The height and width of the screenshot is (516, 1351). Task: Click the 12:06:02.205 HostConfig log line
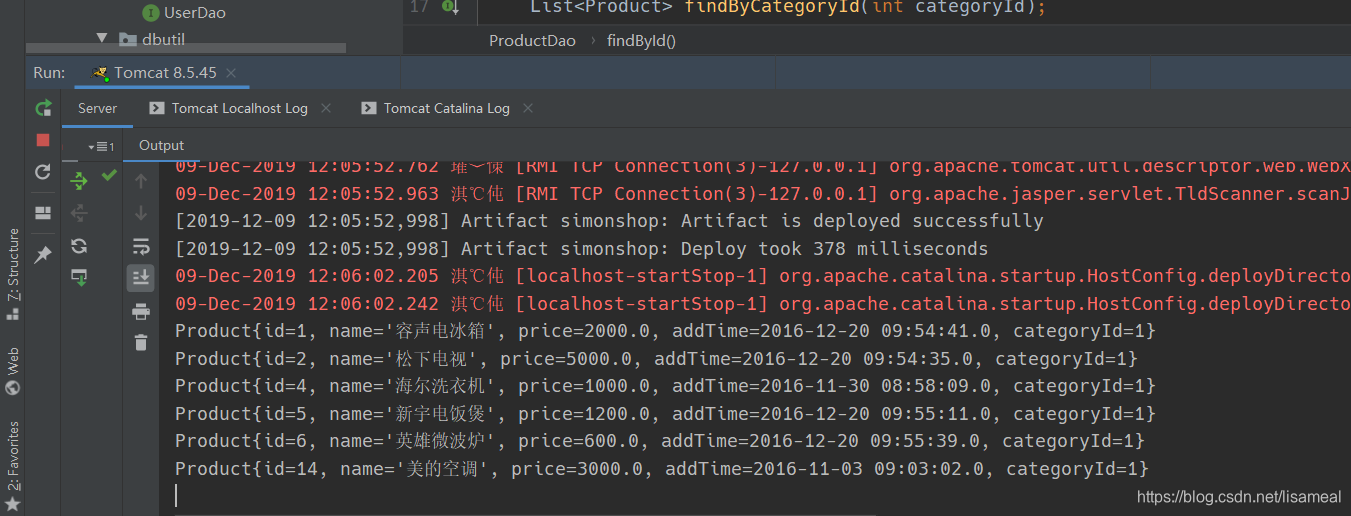click(x=763, y=276)
